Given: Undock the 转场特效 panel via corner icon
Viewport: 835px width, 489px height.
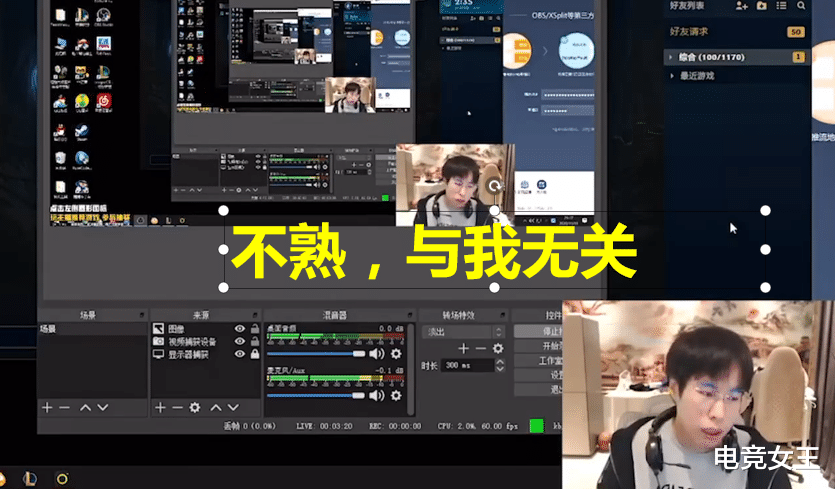Looking at the screenshot, I should click(x=502, y=315).
